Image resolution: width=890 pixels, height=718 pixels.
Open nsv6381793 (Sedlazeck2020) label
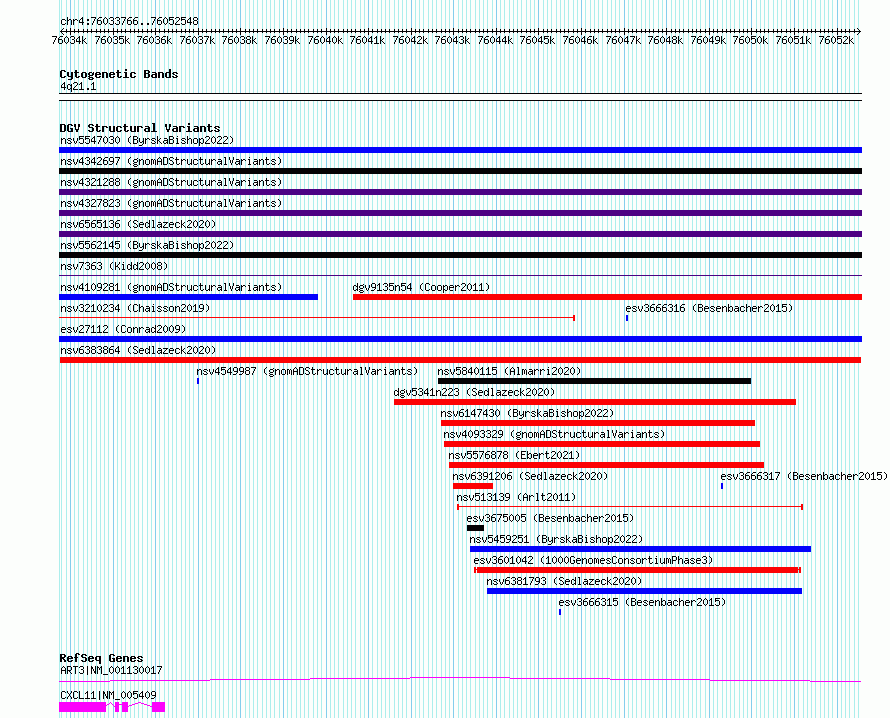564,581
